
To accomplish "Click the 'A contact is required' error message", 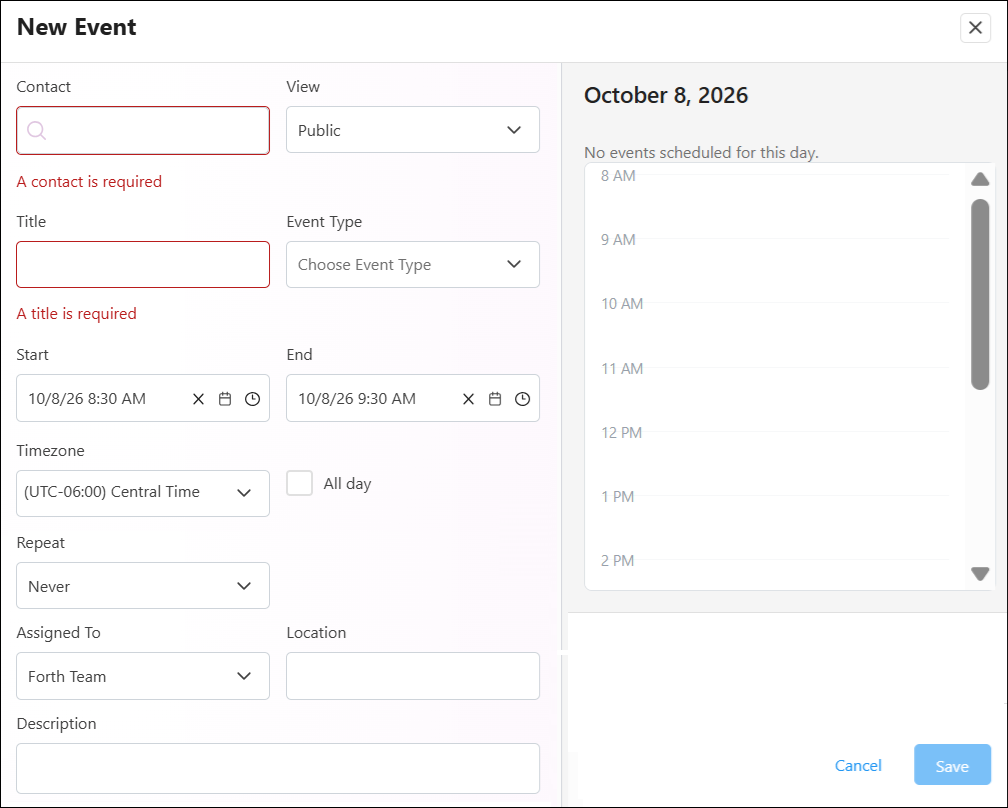I will (x=89, y=182).
